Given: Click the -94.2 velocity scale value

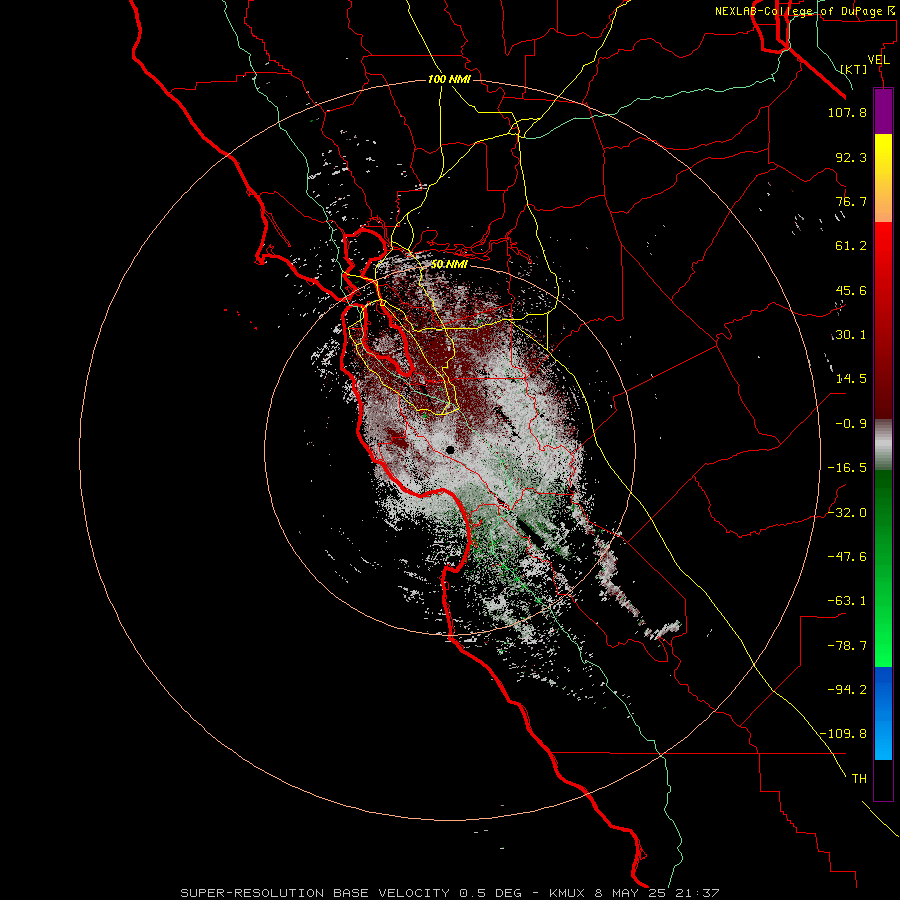Looking at the screenshot, I should click(847, 690).
